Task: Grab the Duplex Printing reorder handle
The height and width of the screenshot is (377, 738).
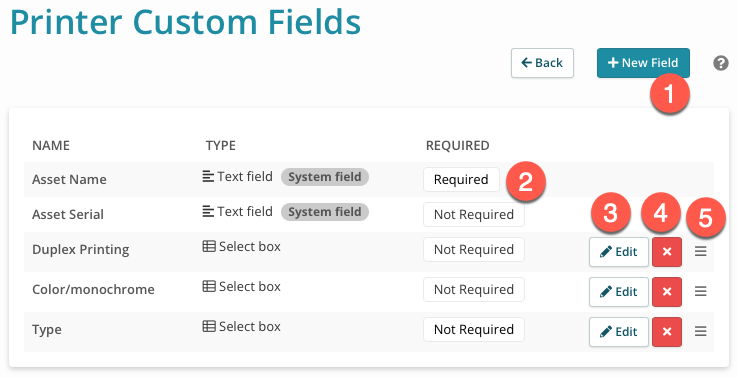Action: click(700, 252)
